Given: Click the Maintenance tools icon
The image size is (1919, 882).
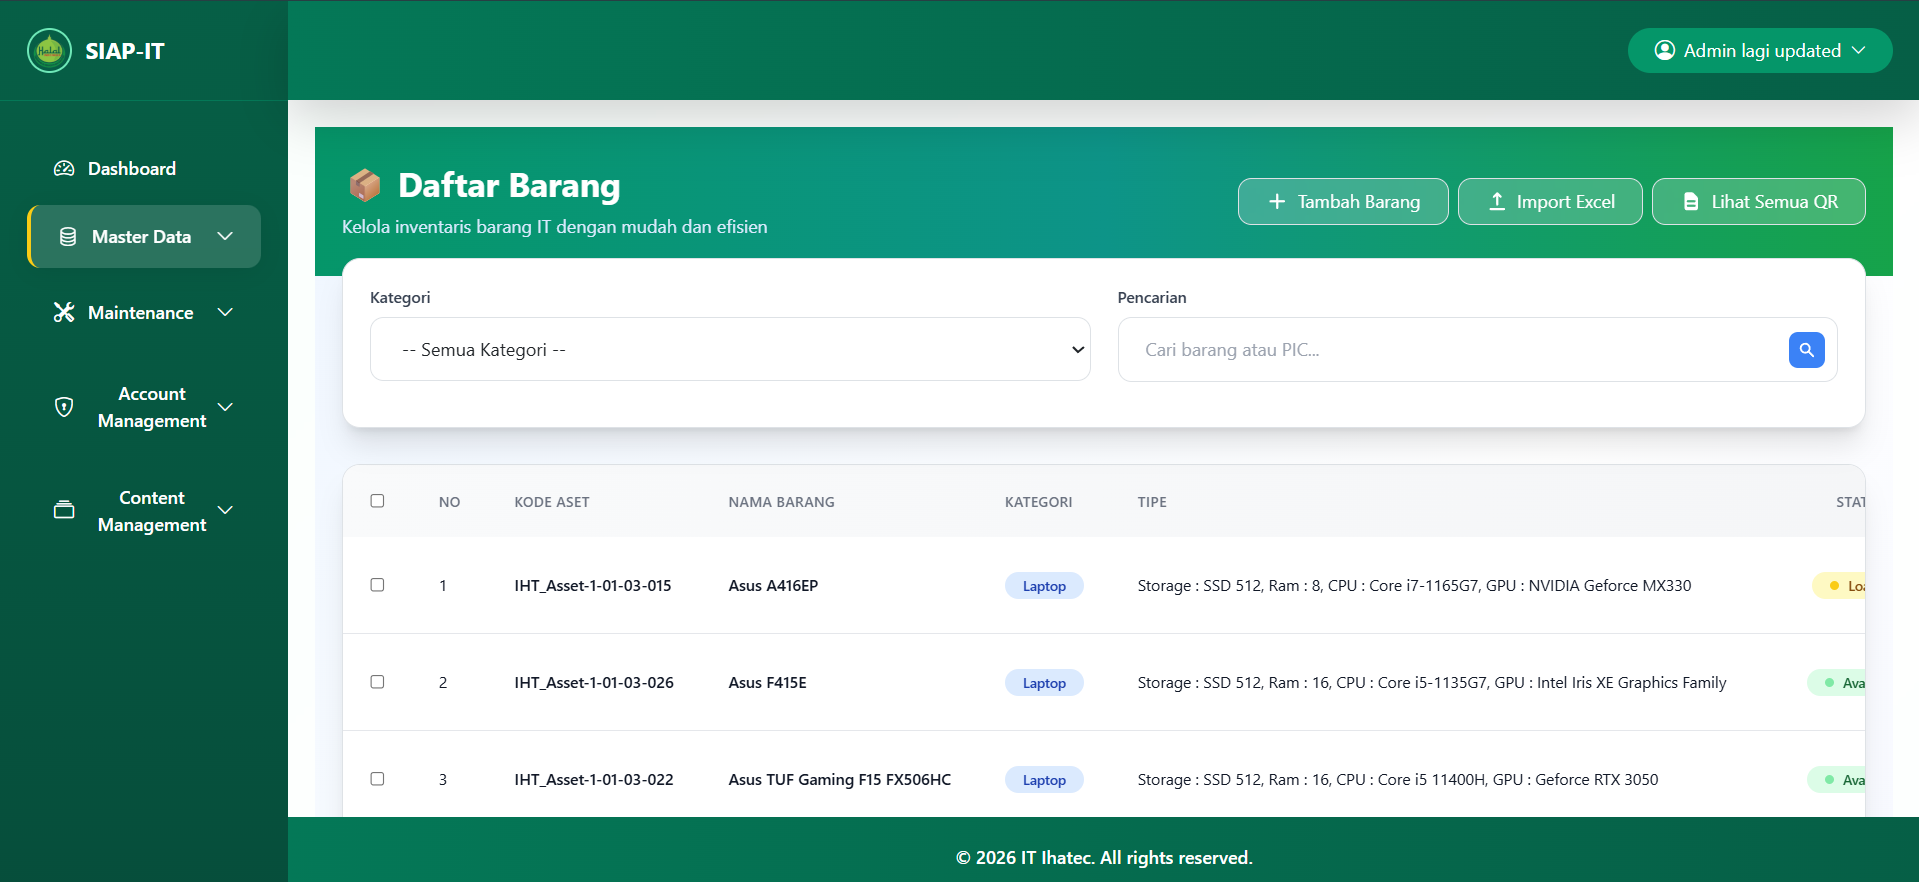Looking at the screenshot, I should [64, 312].
